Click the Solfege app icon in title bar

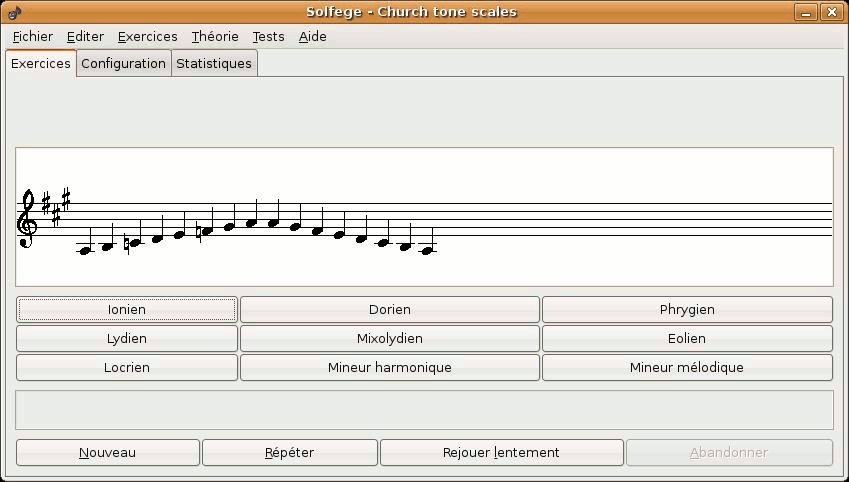click(x=15, y=12)
